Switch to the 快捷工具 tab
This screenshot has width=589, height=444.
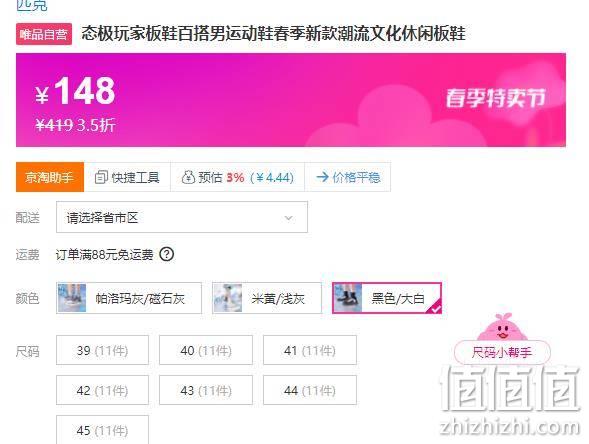click(x=127, y=177)
